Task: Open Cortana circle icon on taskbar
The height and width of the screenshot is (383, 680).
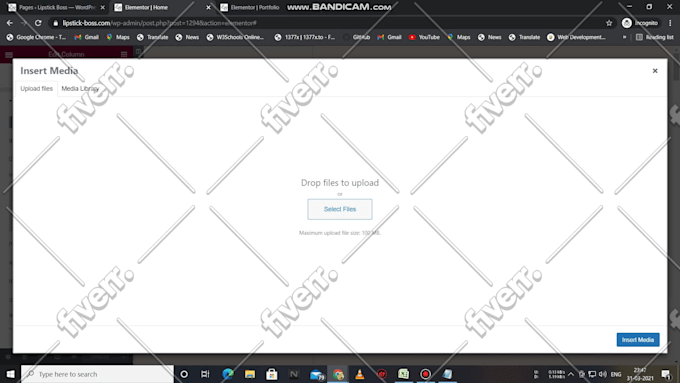Action: coord(184,374)
